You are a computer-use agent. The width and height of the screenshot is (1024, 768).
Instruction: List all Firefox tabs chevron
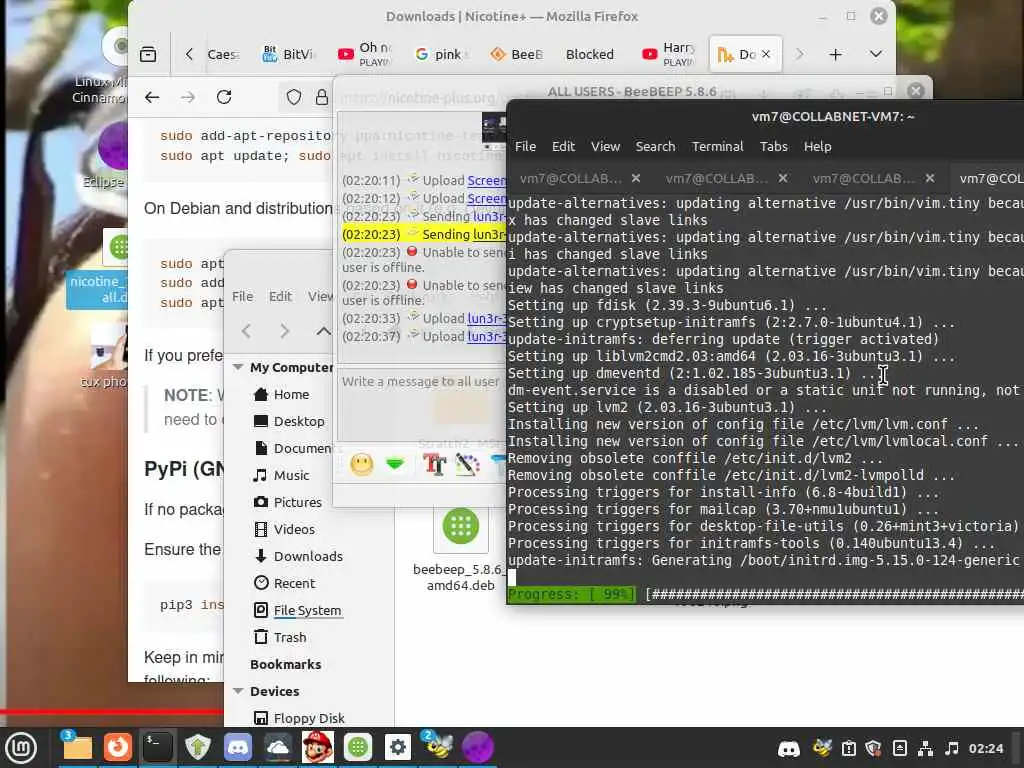pyautogui.click(x=876, y=54)
